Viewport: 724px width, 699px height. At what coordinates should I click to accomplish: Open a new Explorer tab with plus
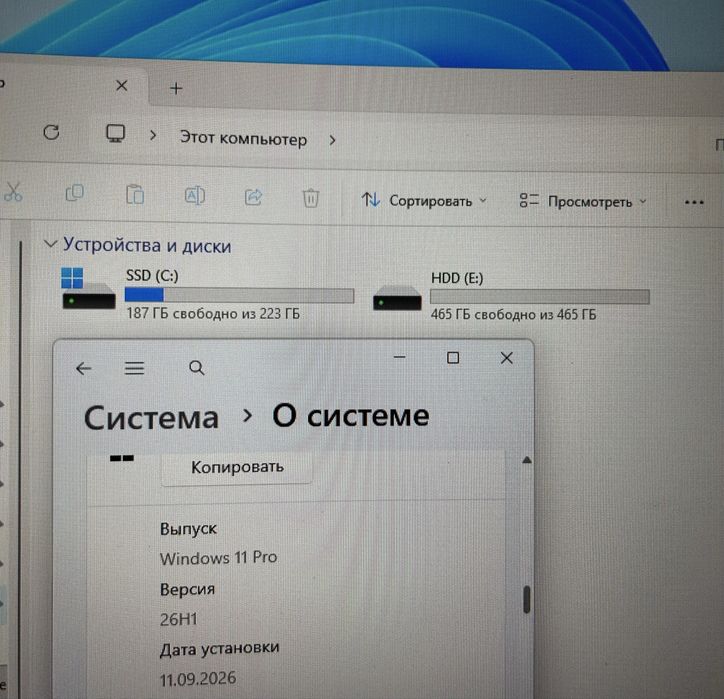(176, 88)
